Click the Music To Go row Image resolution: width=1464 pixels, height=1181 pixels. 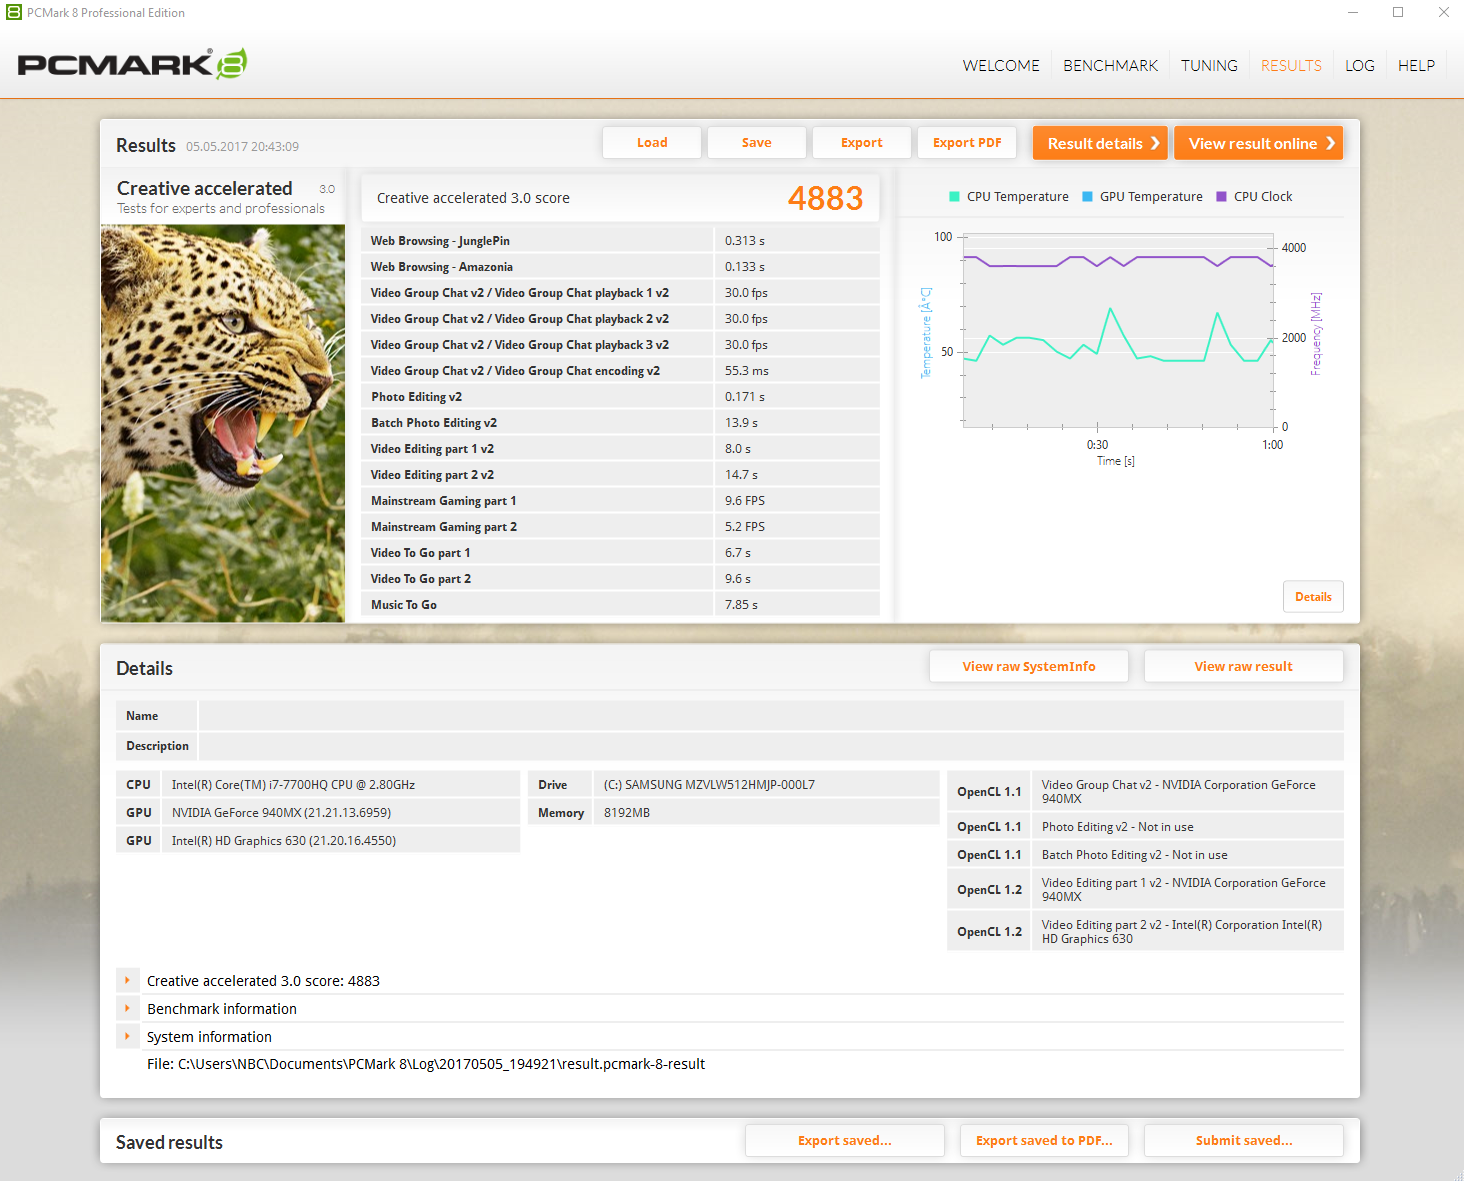click(620, 605)
